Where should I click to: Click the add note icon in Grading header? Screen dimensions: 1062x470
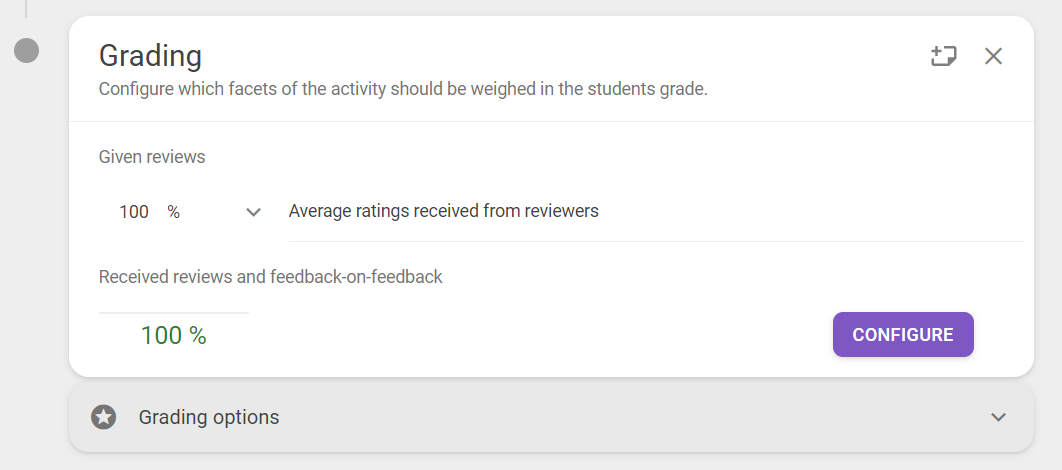(943, 56)
